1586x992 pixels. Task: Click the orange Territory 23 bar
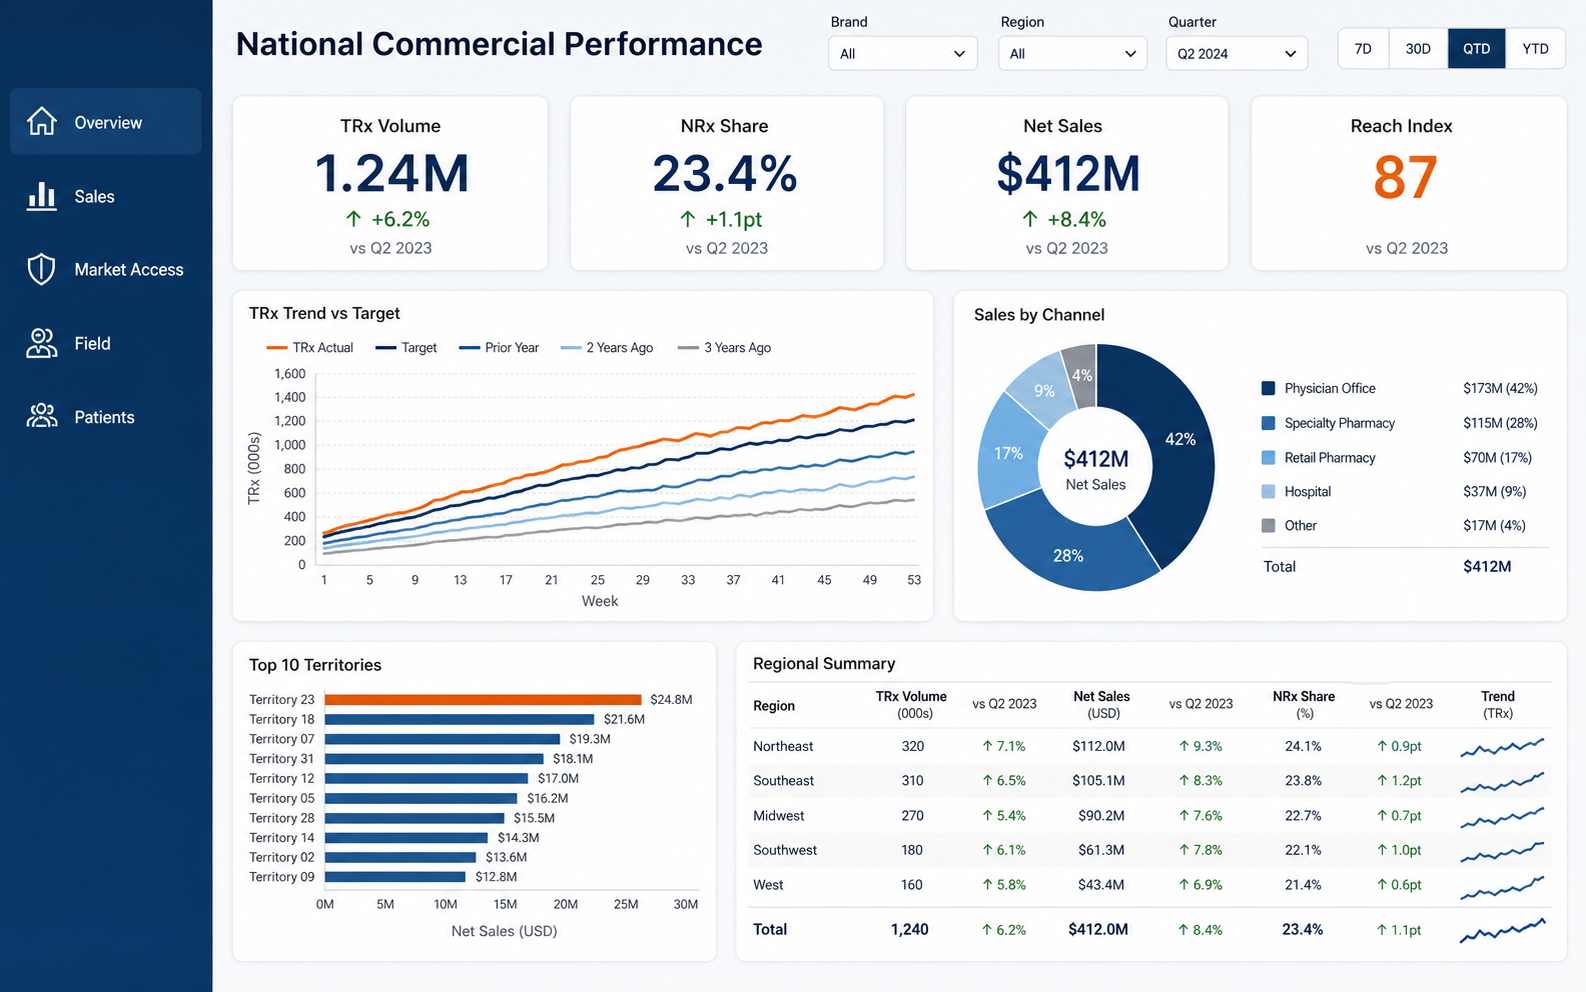point(483,699)
